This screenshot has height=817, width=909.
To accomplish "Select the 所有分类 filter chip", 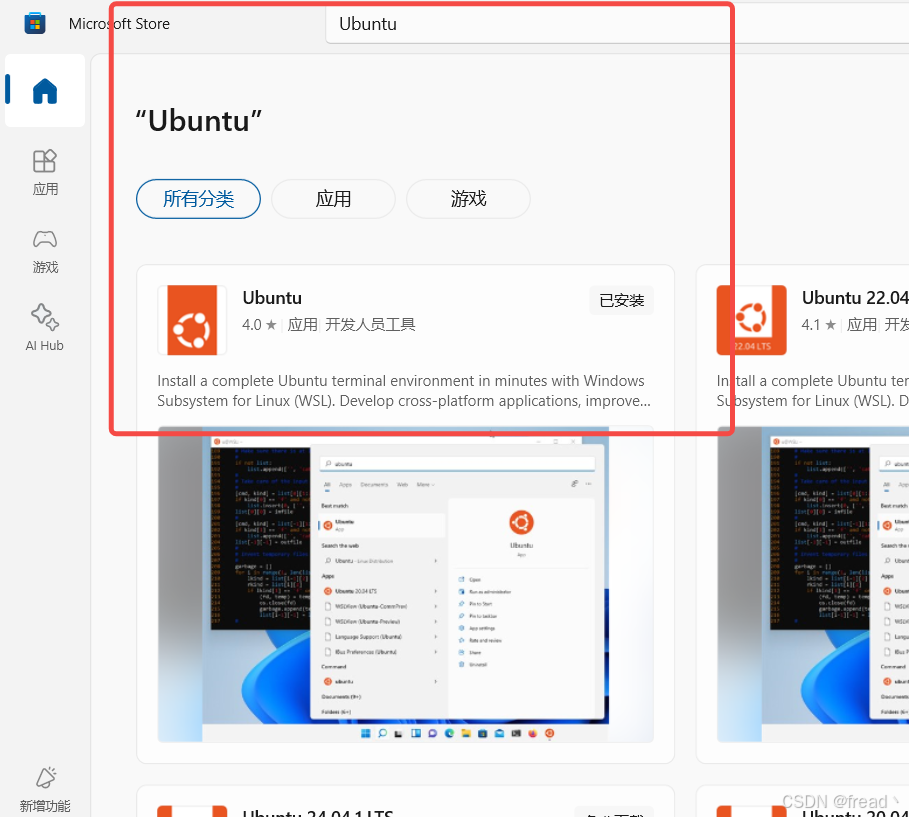I will pos(198,199).
